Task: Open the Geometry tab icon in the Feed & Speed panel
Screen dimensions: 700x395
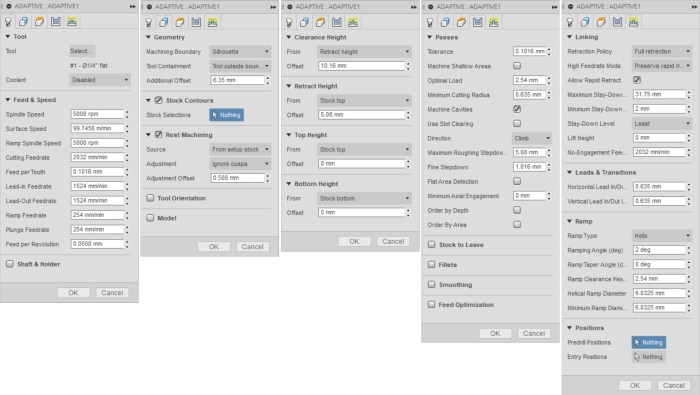Action: click(x=23, y=21)
